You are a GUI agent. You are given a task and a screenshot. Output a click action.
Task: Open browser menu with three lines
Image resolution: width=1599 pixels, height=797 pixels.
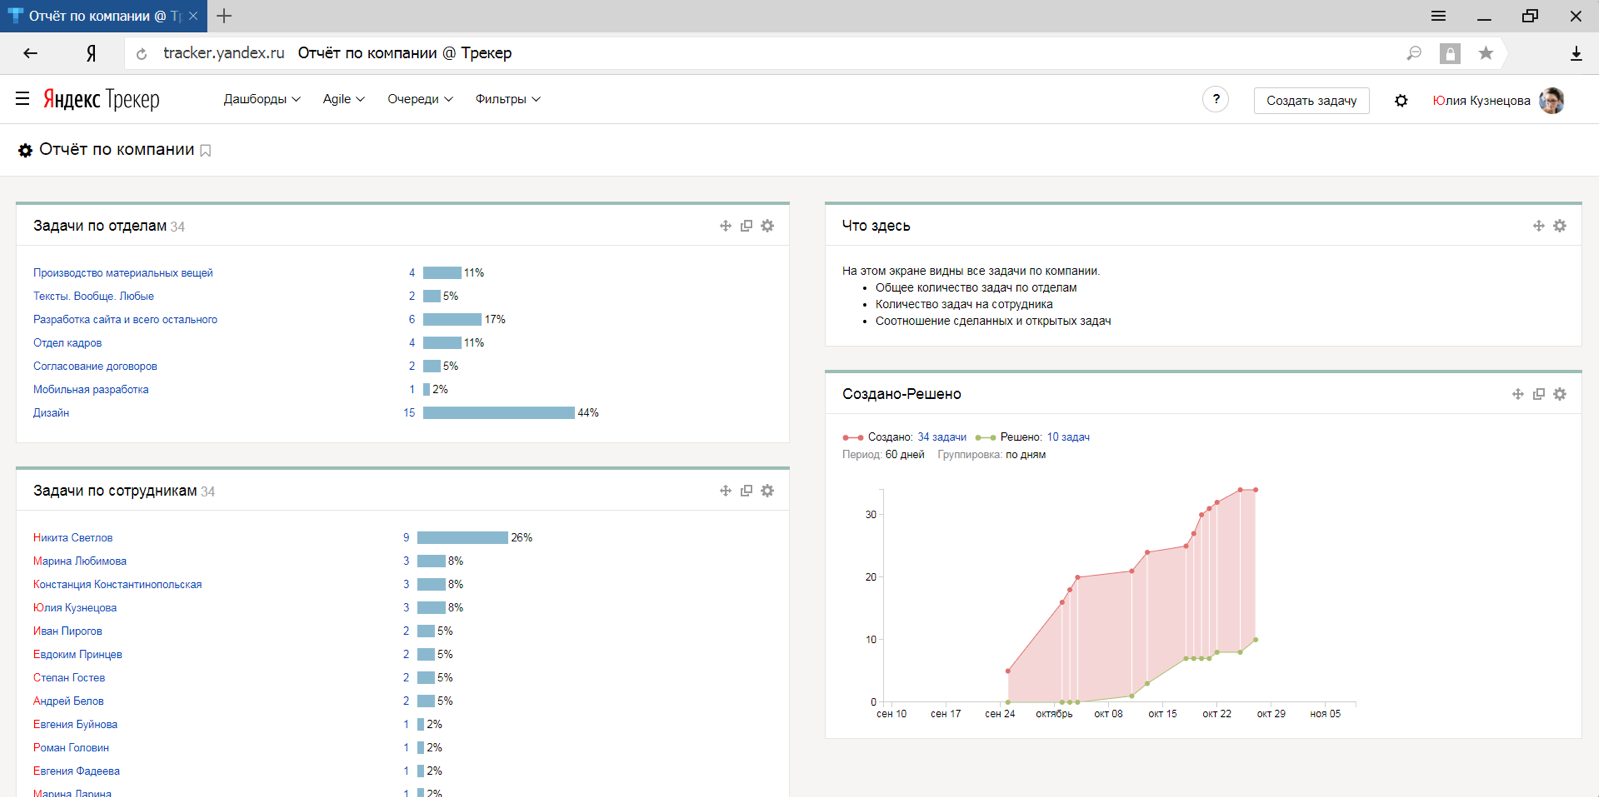click(x=1438, y=16)
